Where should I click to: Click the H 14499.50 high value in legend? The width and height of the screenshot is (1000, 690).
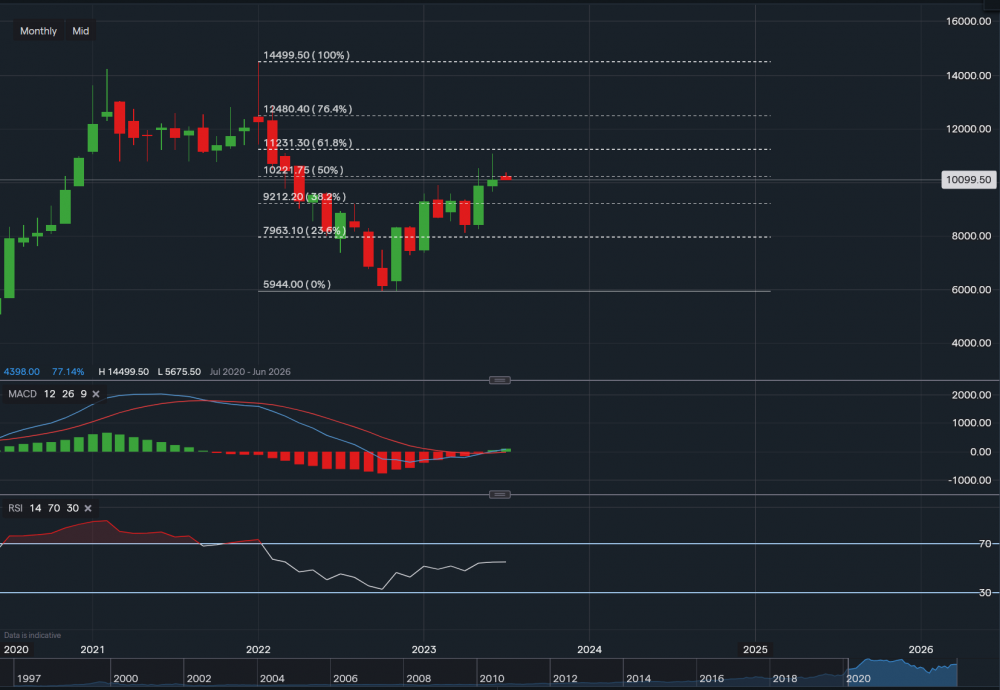(122, 371)
